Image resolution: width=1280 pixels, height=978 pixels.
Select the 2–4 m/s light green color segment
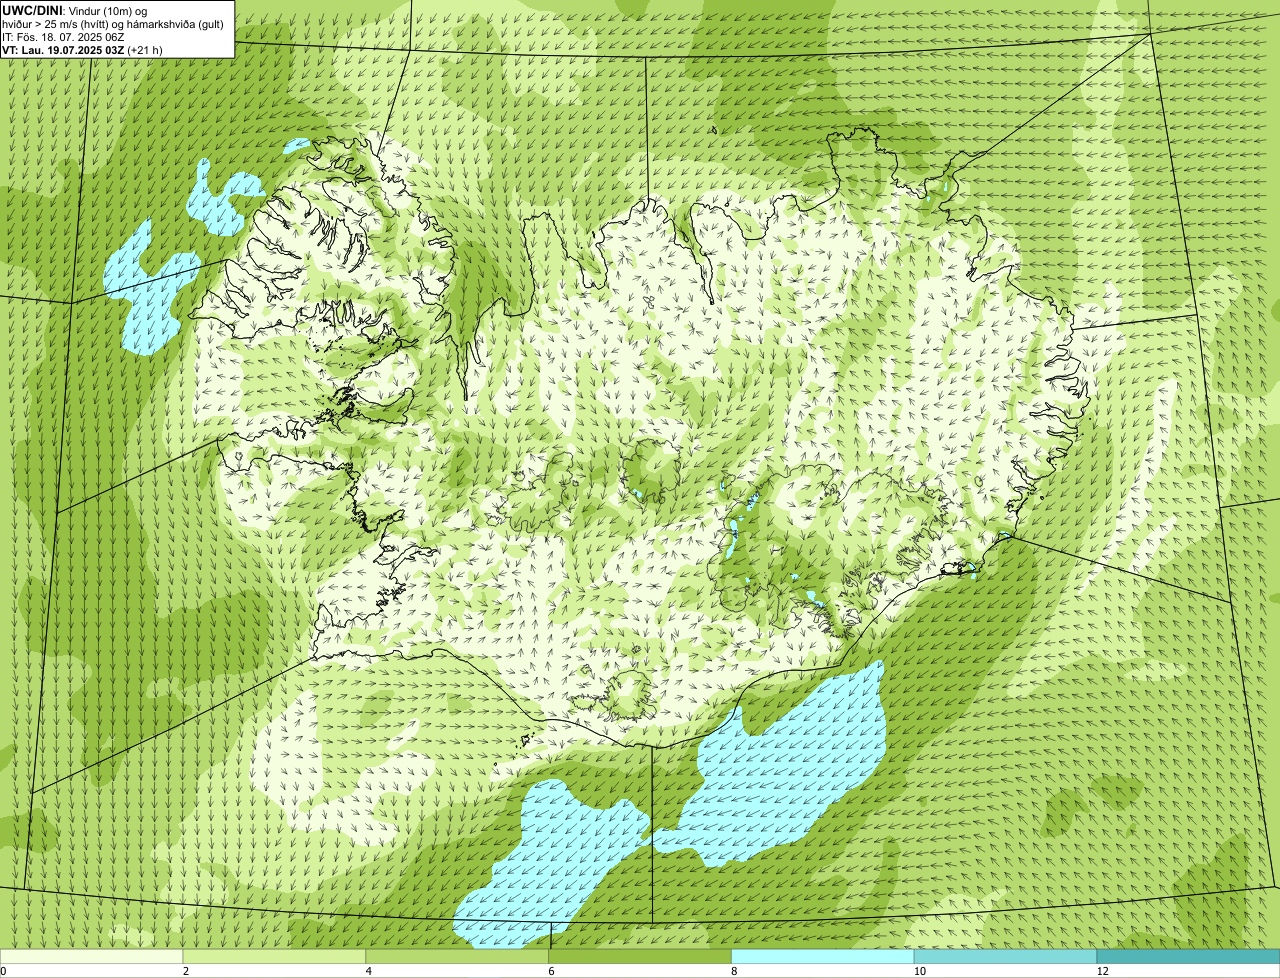(274, 957)
